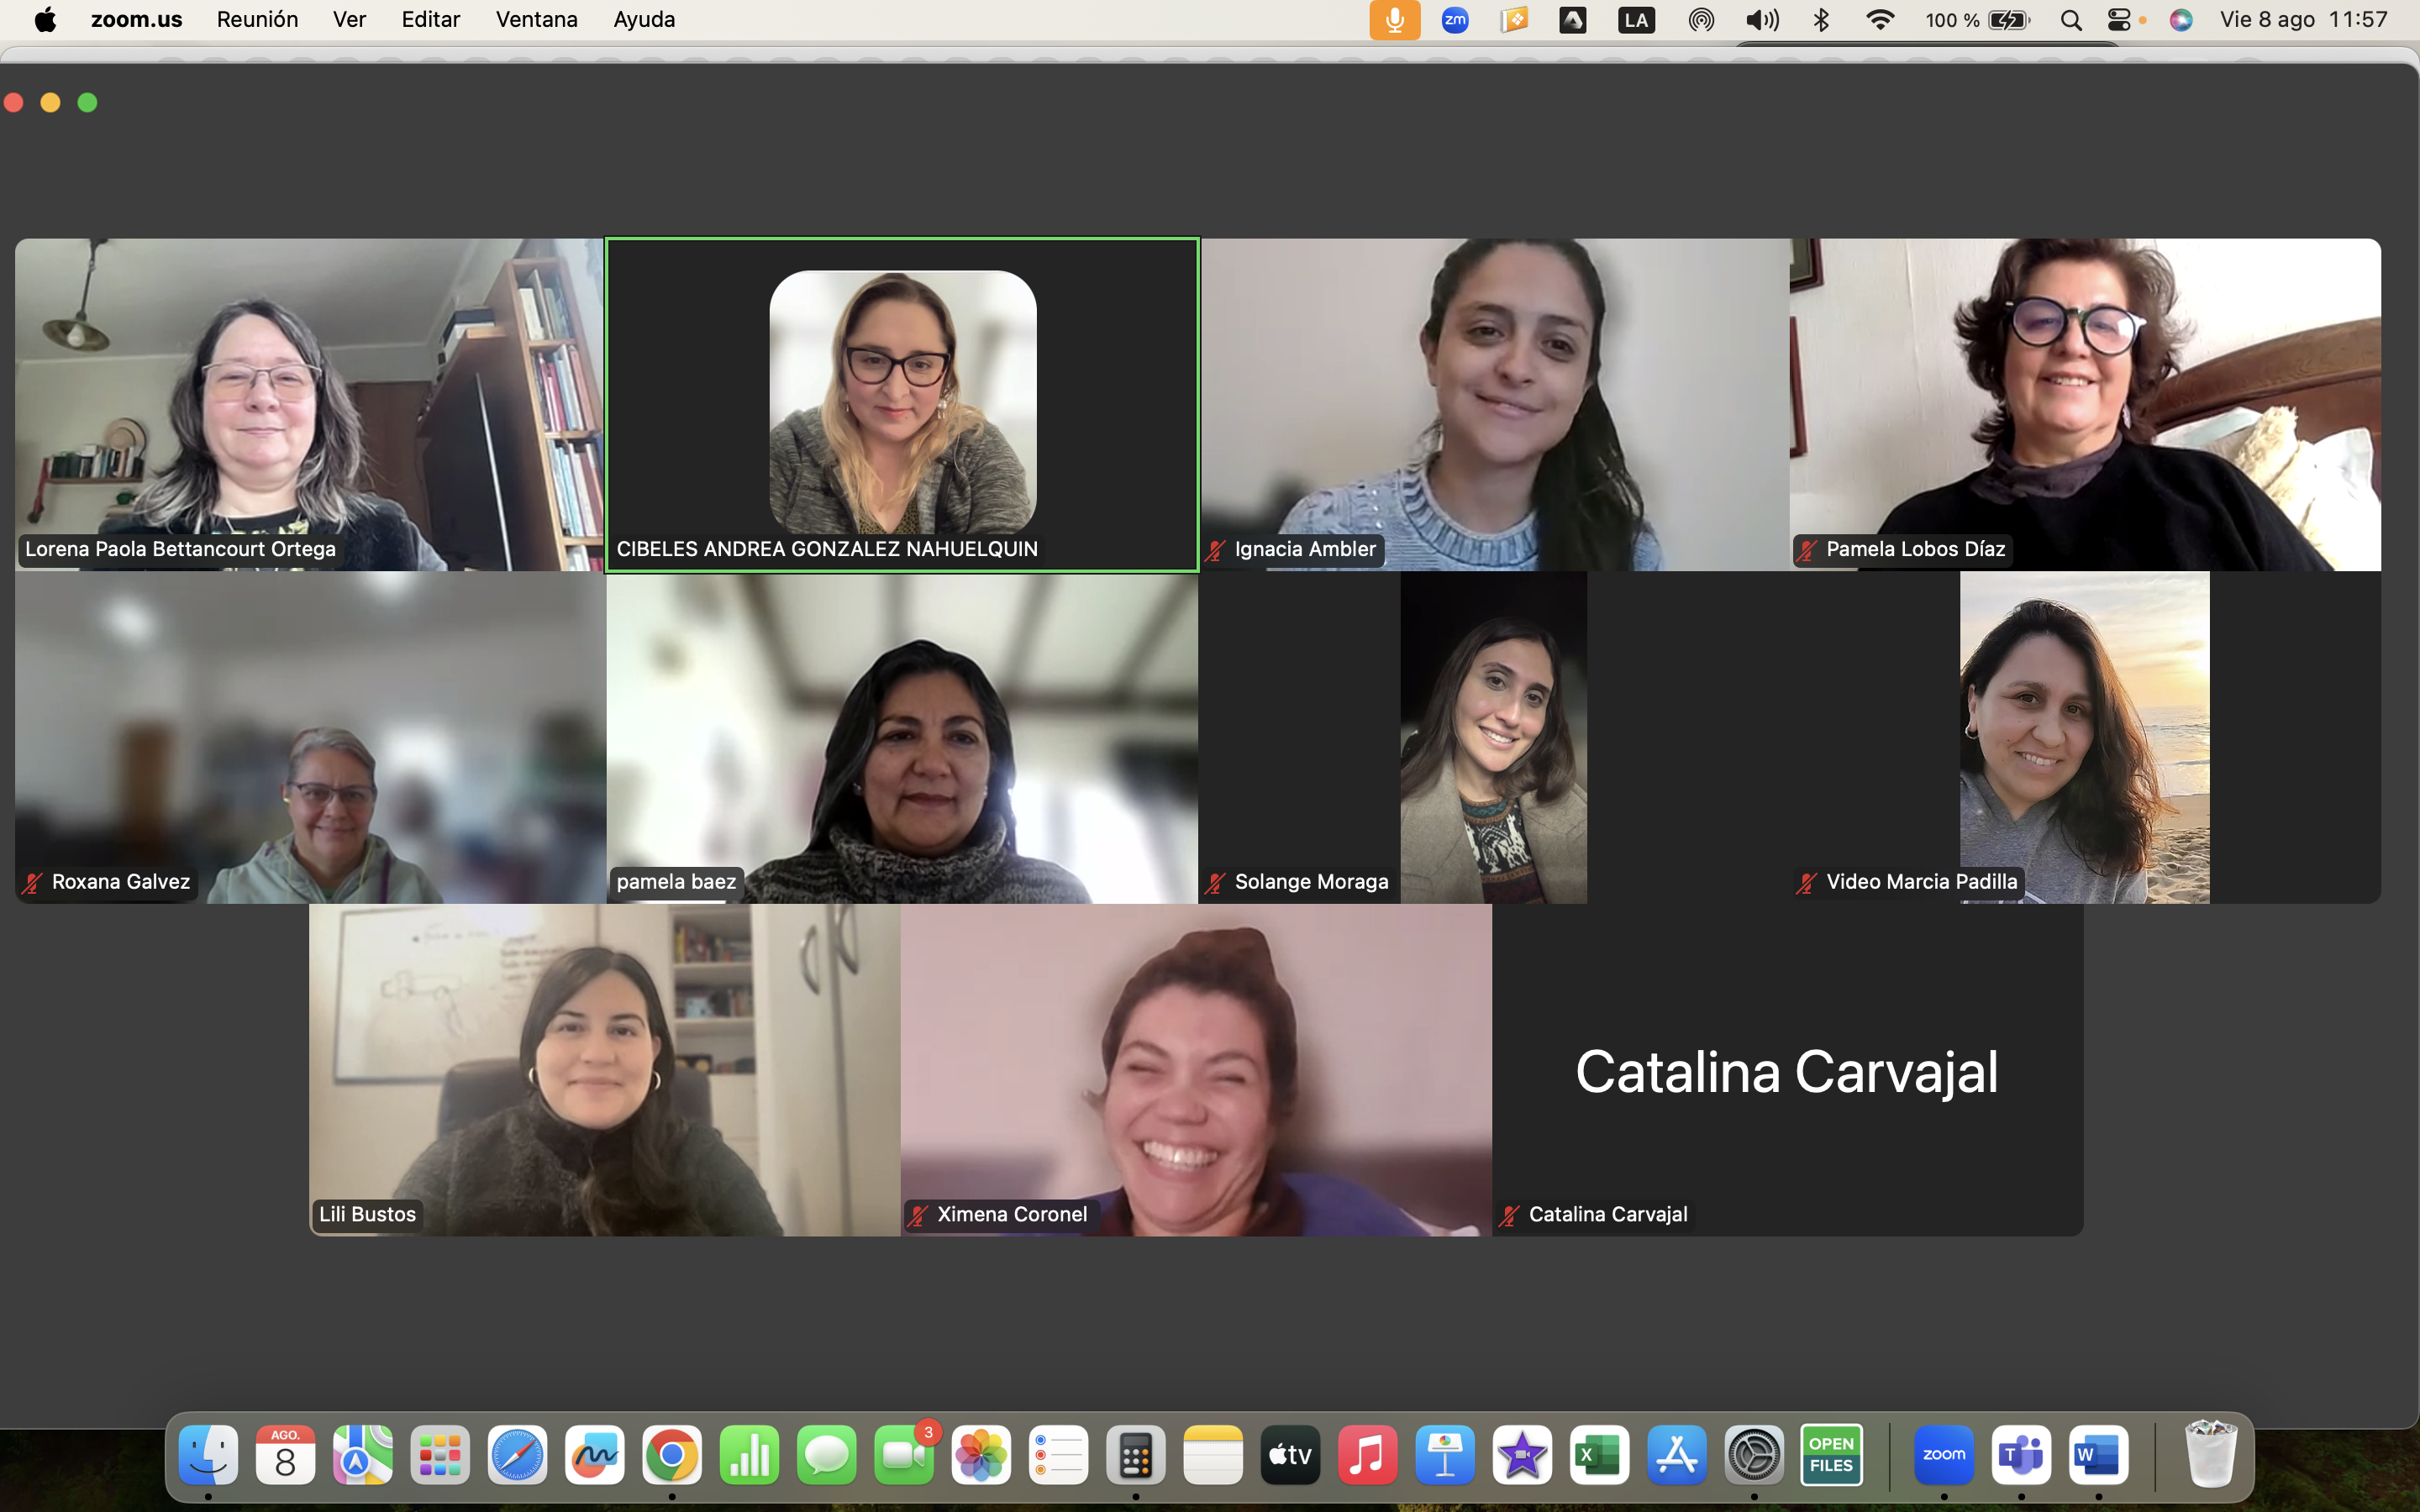Click the Zoom menu bar status icon
The width and height of the screenshot is (2420, 1512).
(x=1455, y=20)
